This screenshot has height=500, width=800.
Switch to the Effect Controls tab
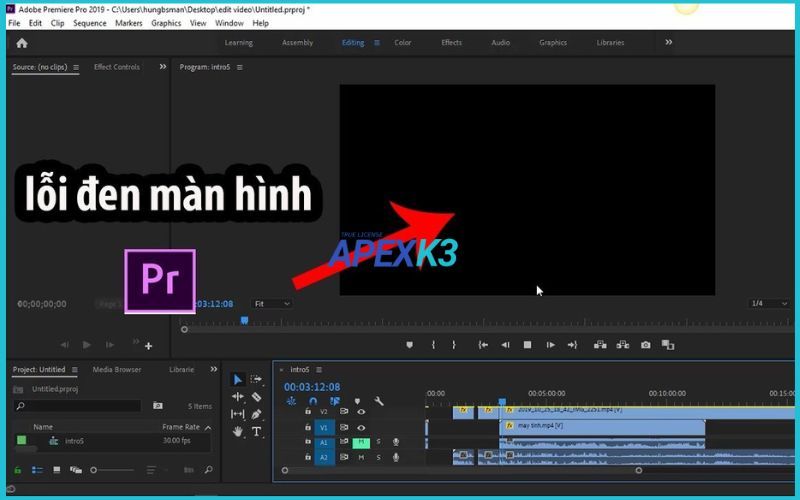point(117,67)
